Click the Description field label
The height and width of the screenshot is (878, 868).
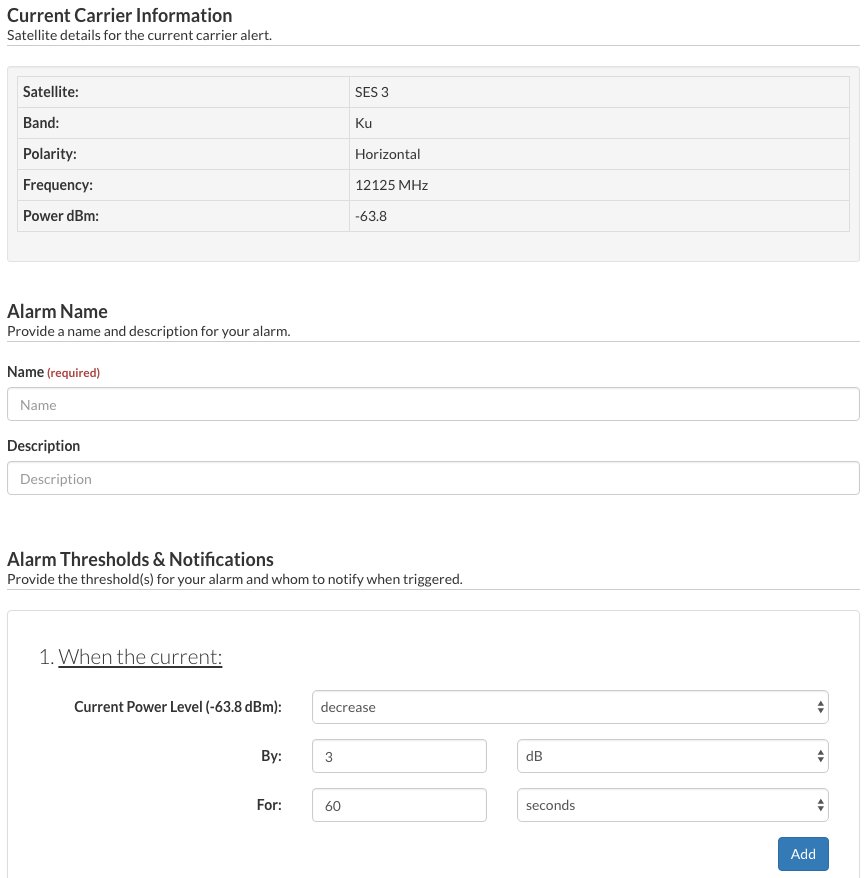(x=44, y=446)
